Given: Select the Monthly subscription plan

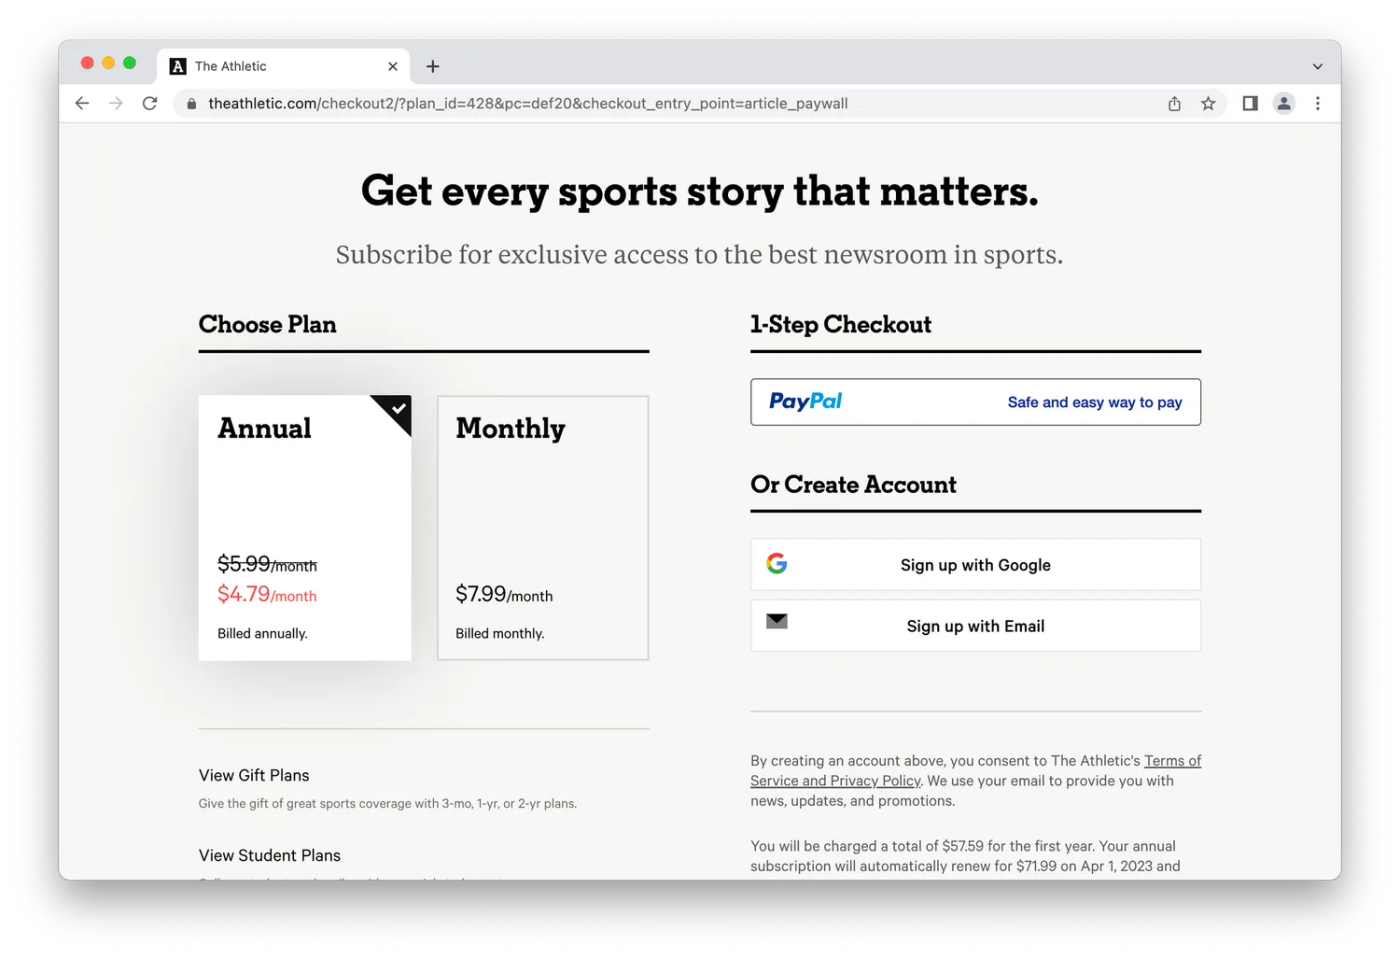Looking at the screenshot, I should point(543,528).
